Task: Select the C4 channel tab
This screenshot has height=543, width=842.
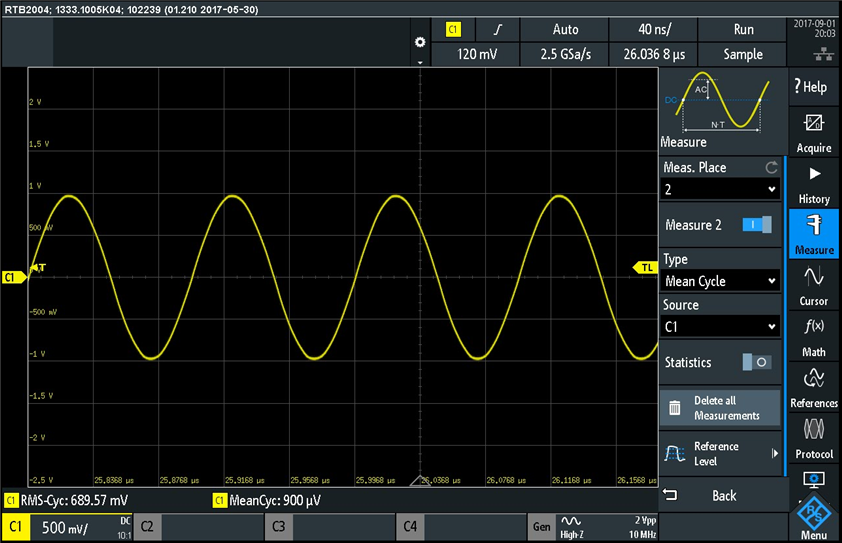Action: click(x=460, y=526)
